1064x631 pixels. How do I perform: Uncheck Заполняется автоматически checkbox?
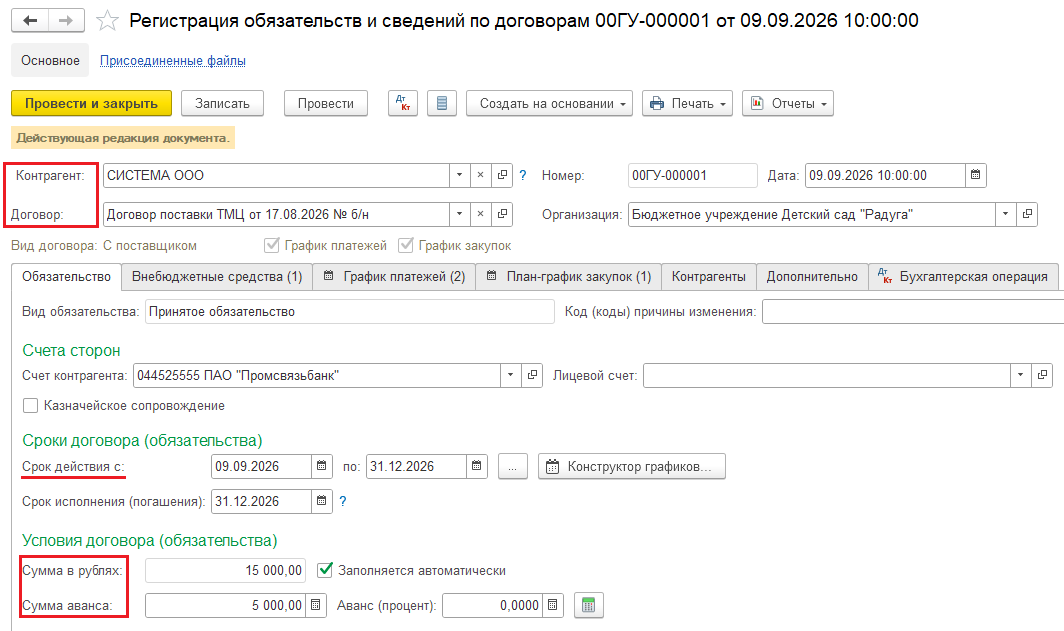click(325, 570)
